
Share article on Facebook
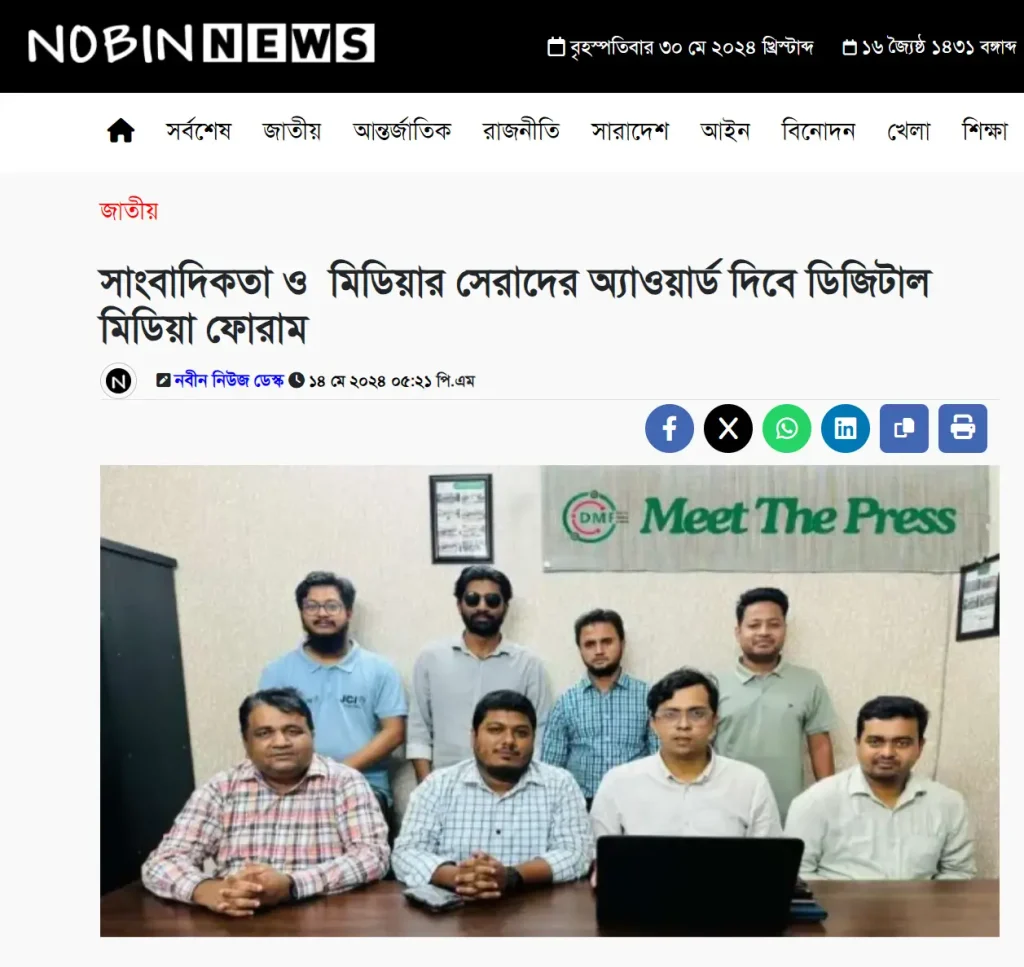pos(669,428)
